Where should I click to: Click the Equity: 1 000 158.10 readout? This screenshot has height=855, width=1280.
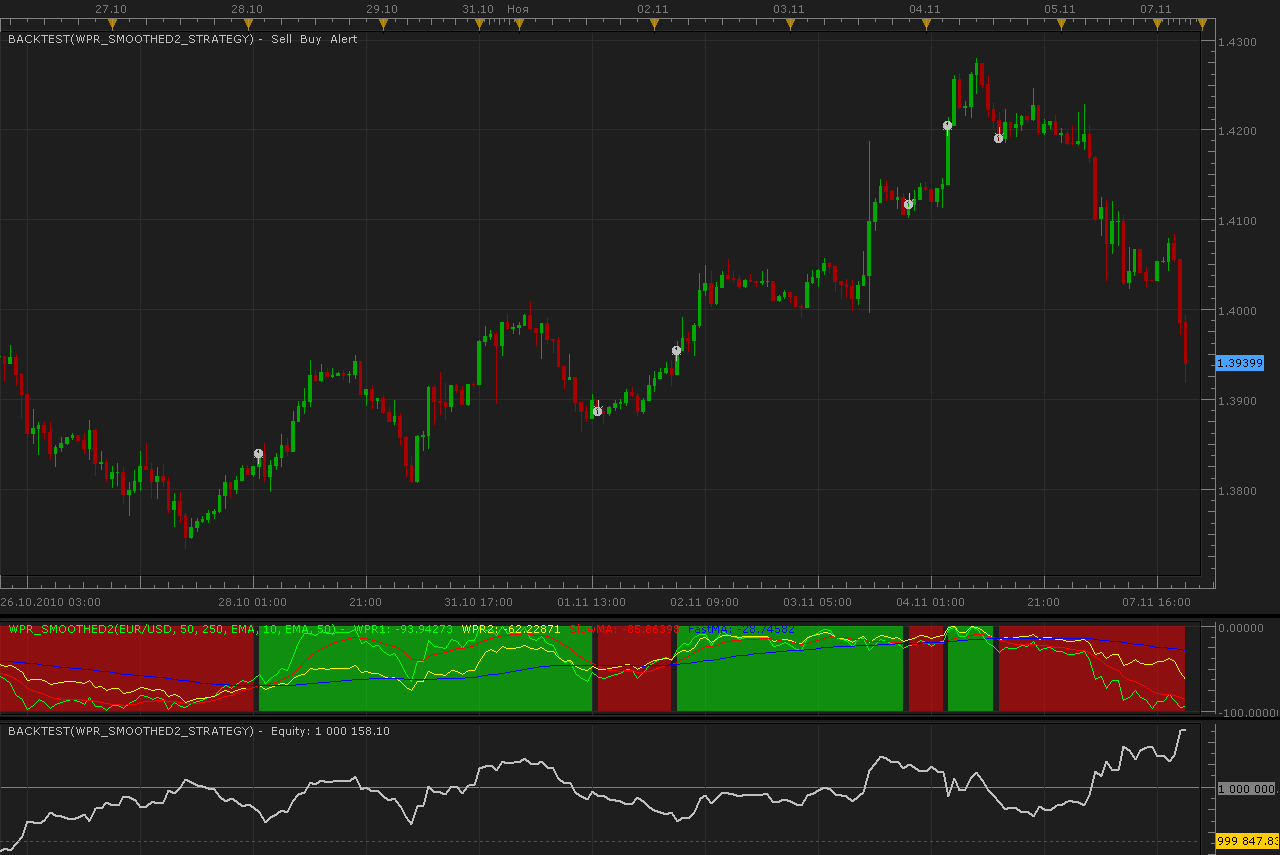pos(330,731)
